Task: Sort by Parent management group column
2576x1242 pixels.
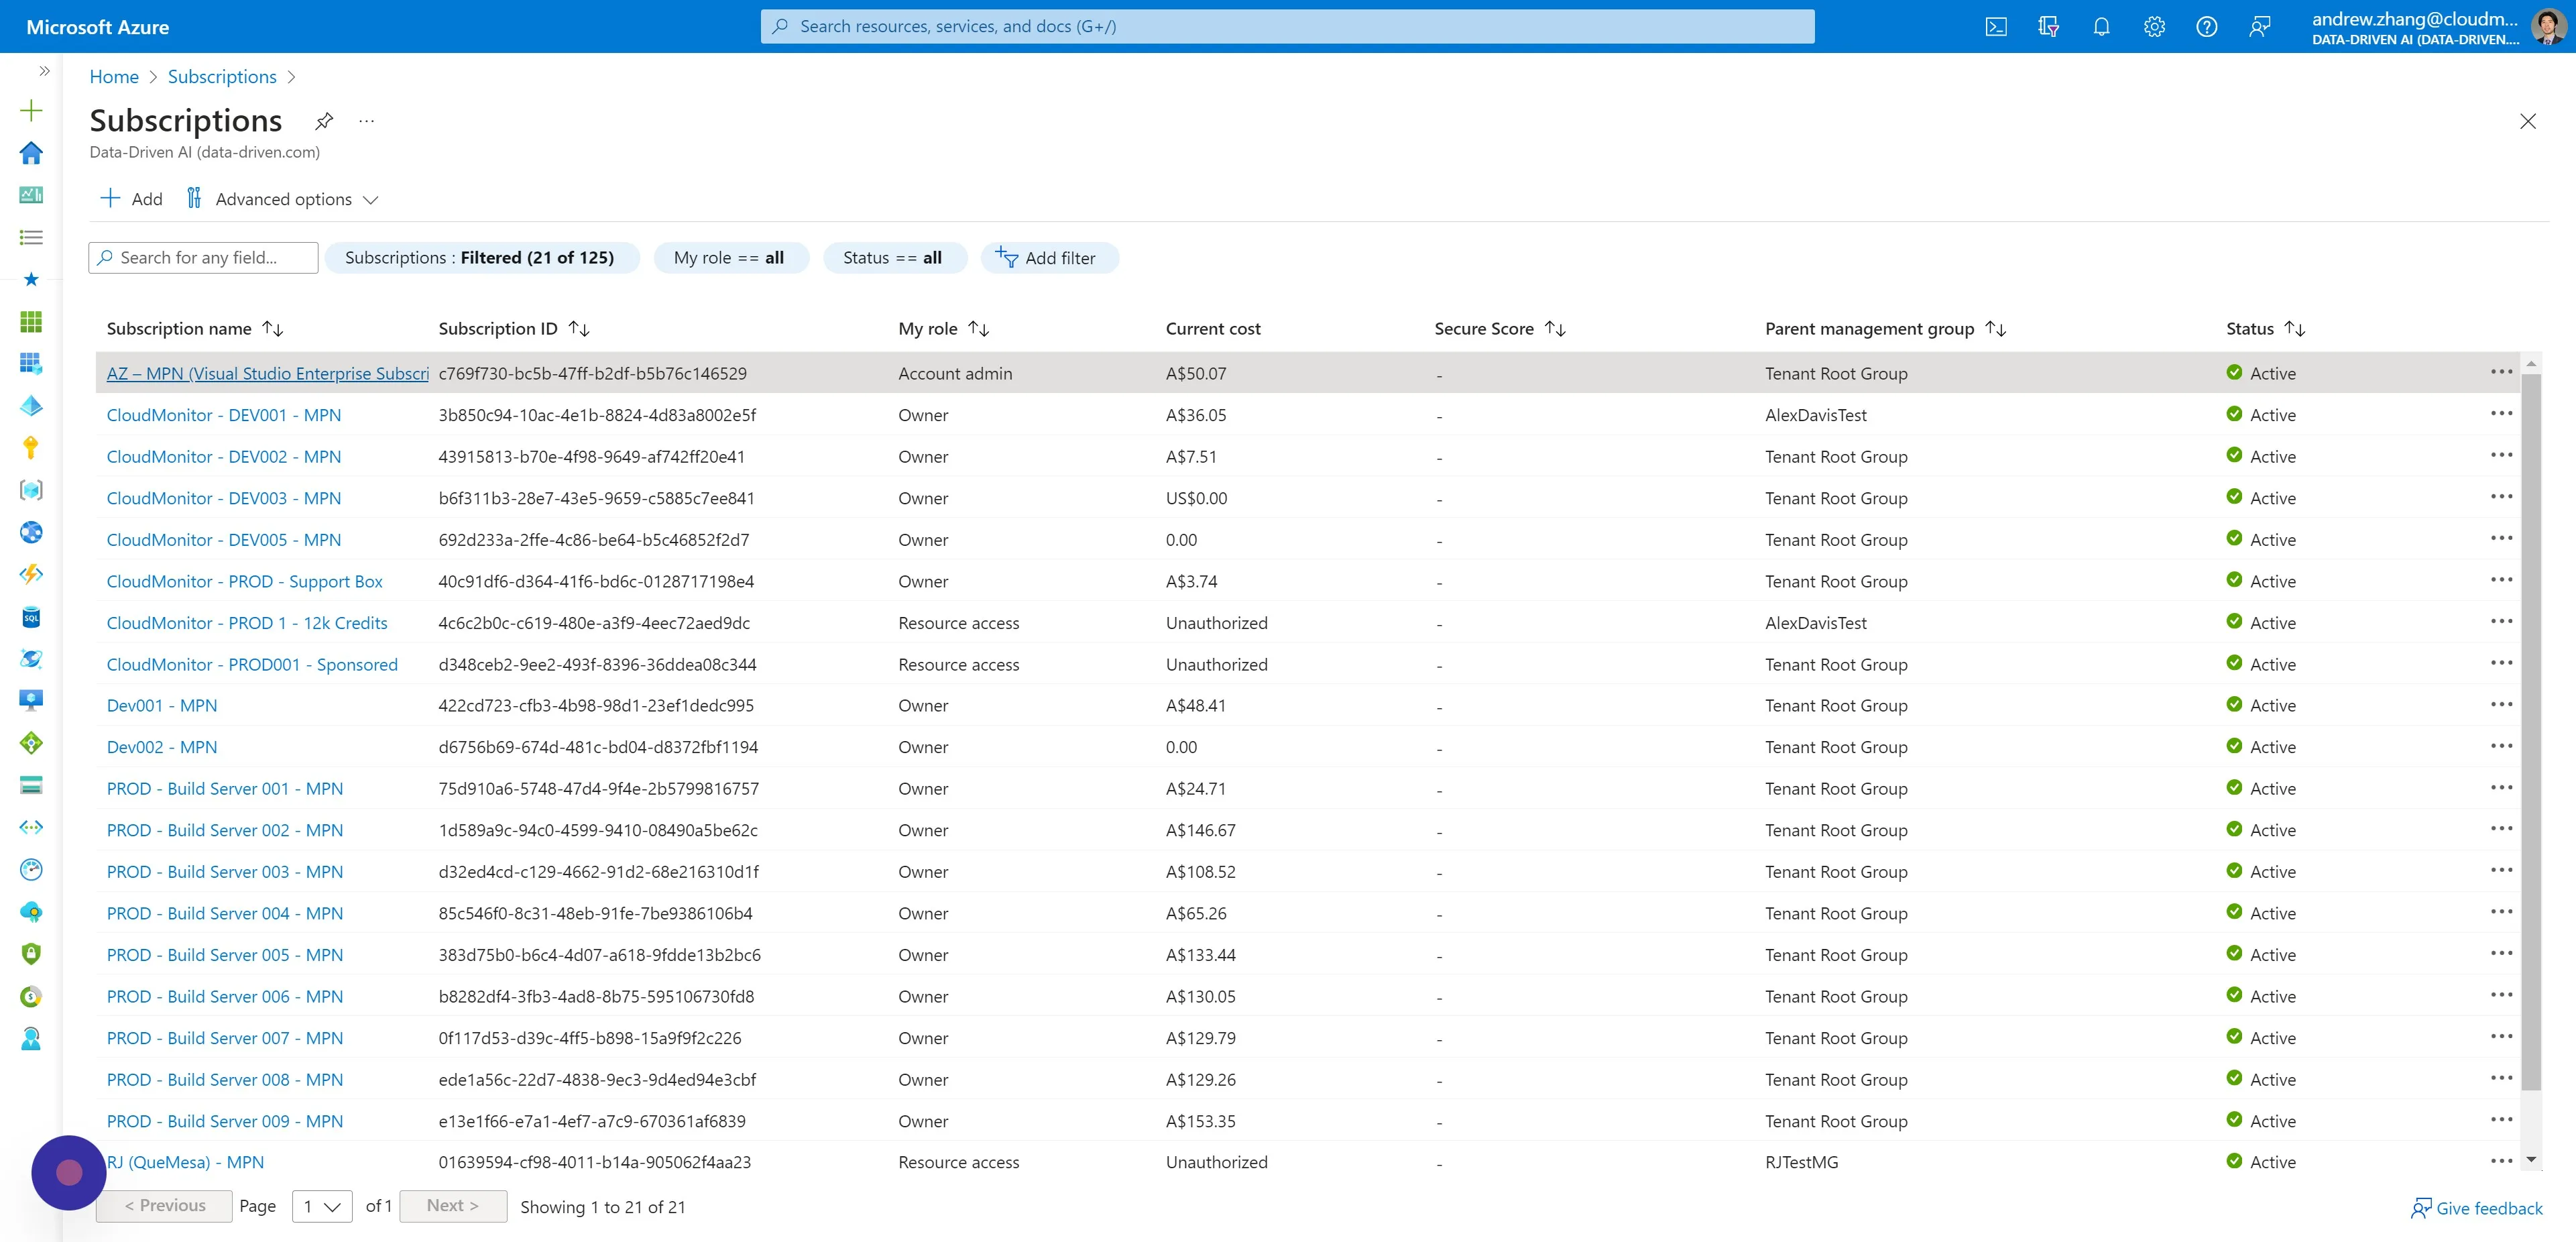Action: click(1885, 328)
